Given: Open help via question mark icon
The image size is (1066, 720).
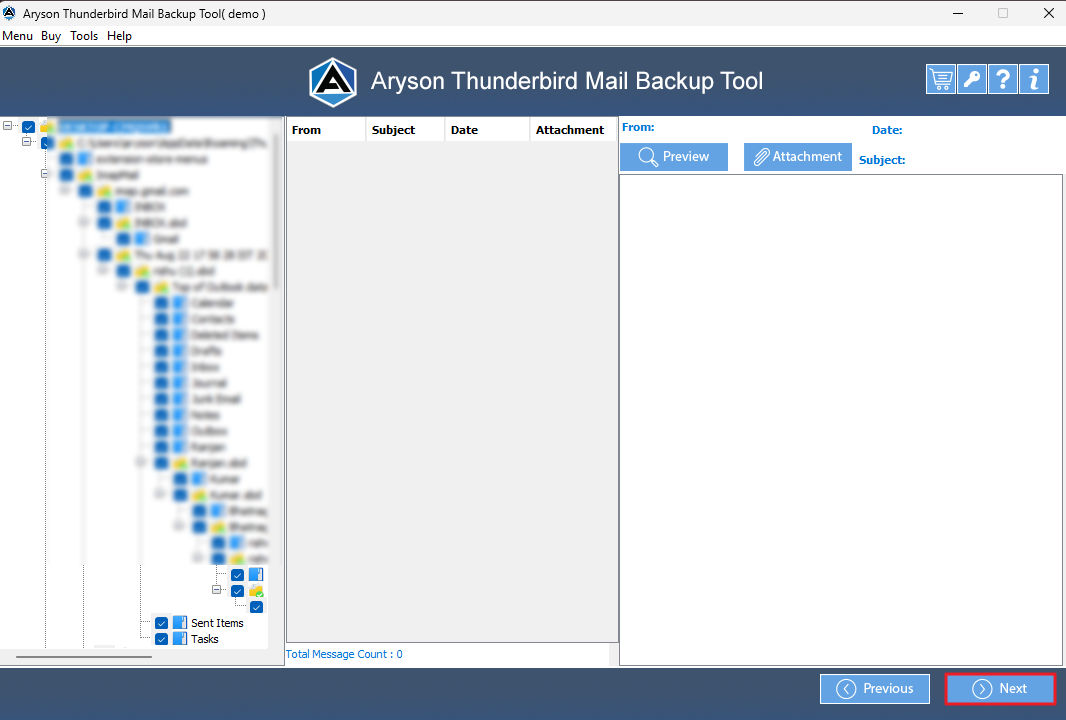Looking at the screenshot, I should [1003, 80].
